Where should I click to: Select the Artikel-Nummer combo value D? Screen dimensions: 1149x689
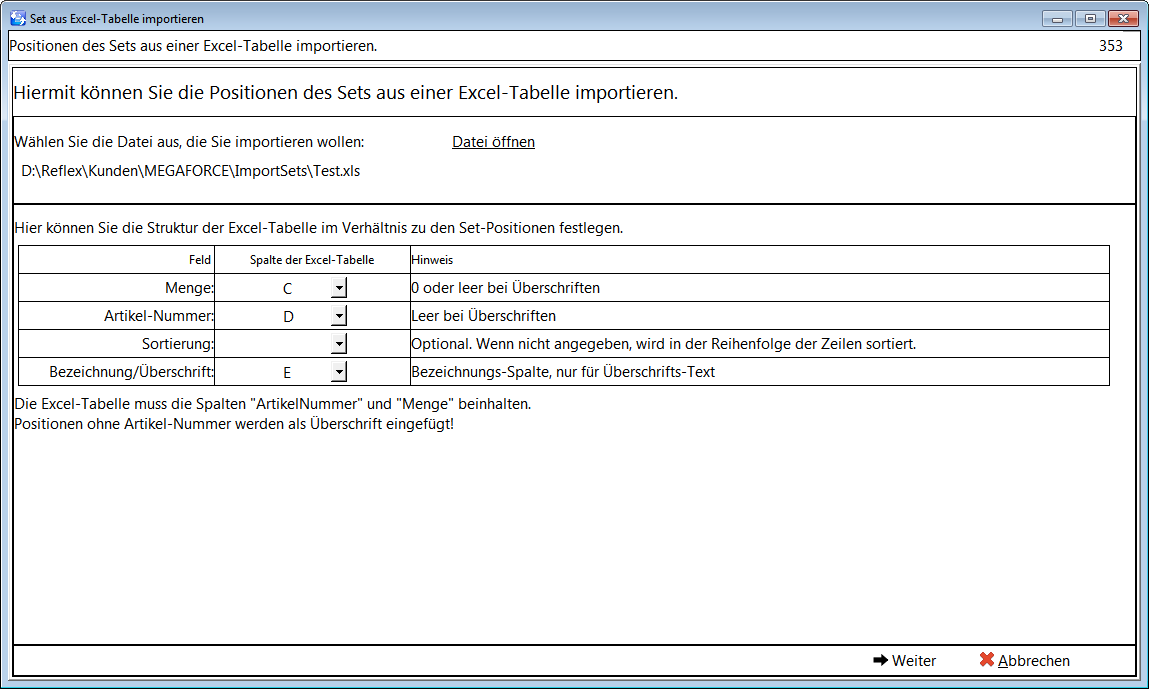coord(287,316)
